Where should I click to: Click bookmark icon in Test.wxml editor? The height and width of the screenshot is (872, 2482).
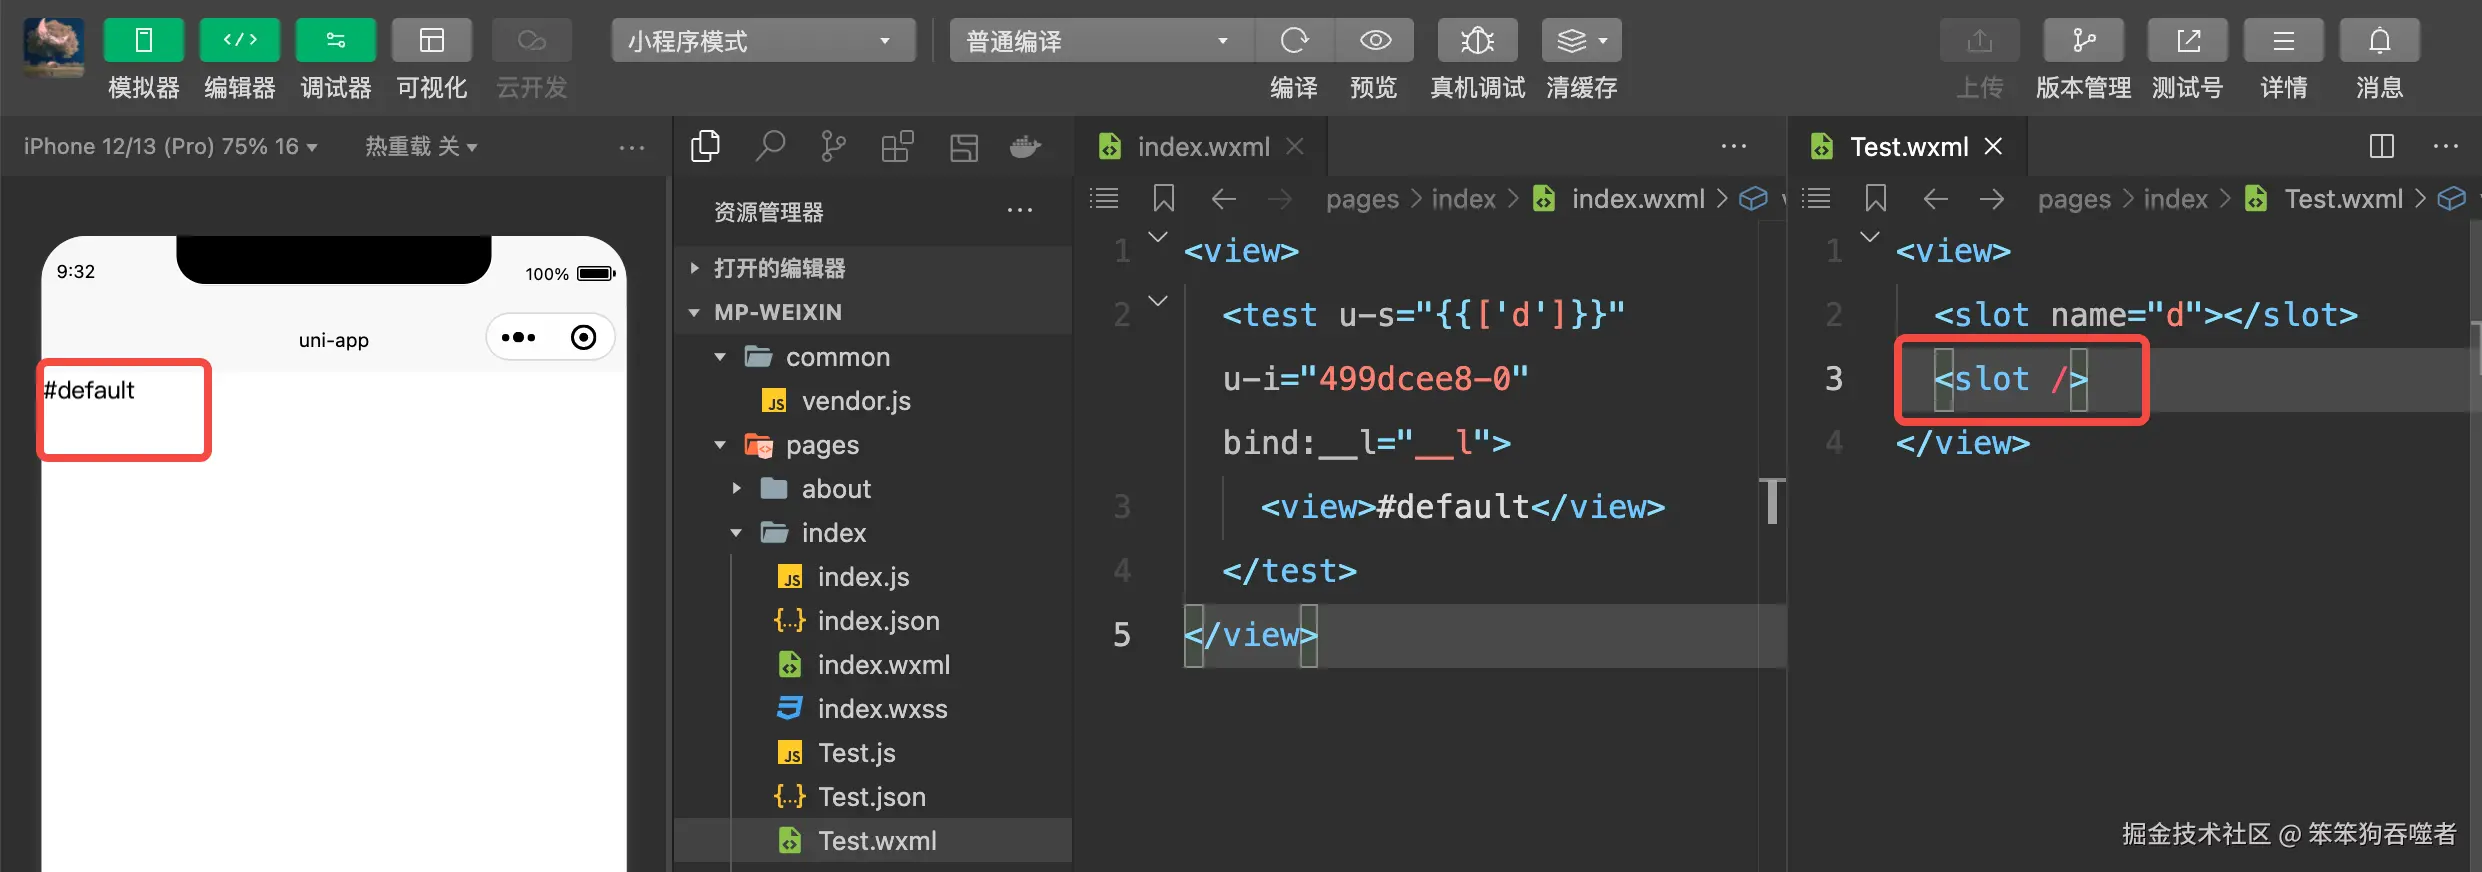click(x=1876, y=198)
